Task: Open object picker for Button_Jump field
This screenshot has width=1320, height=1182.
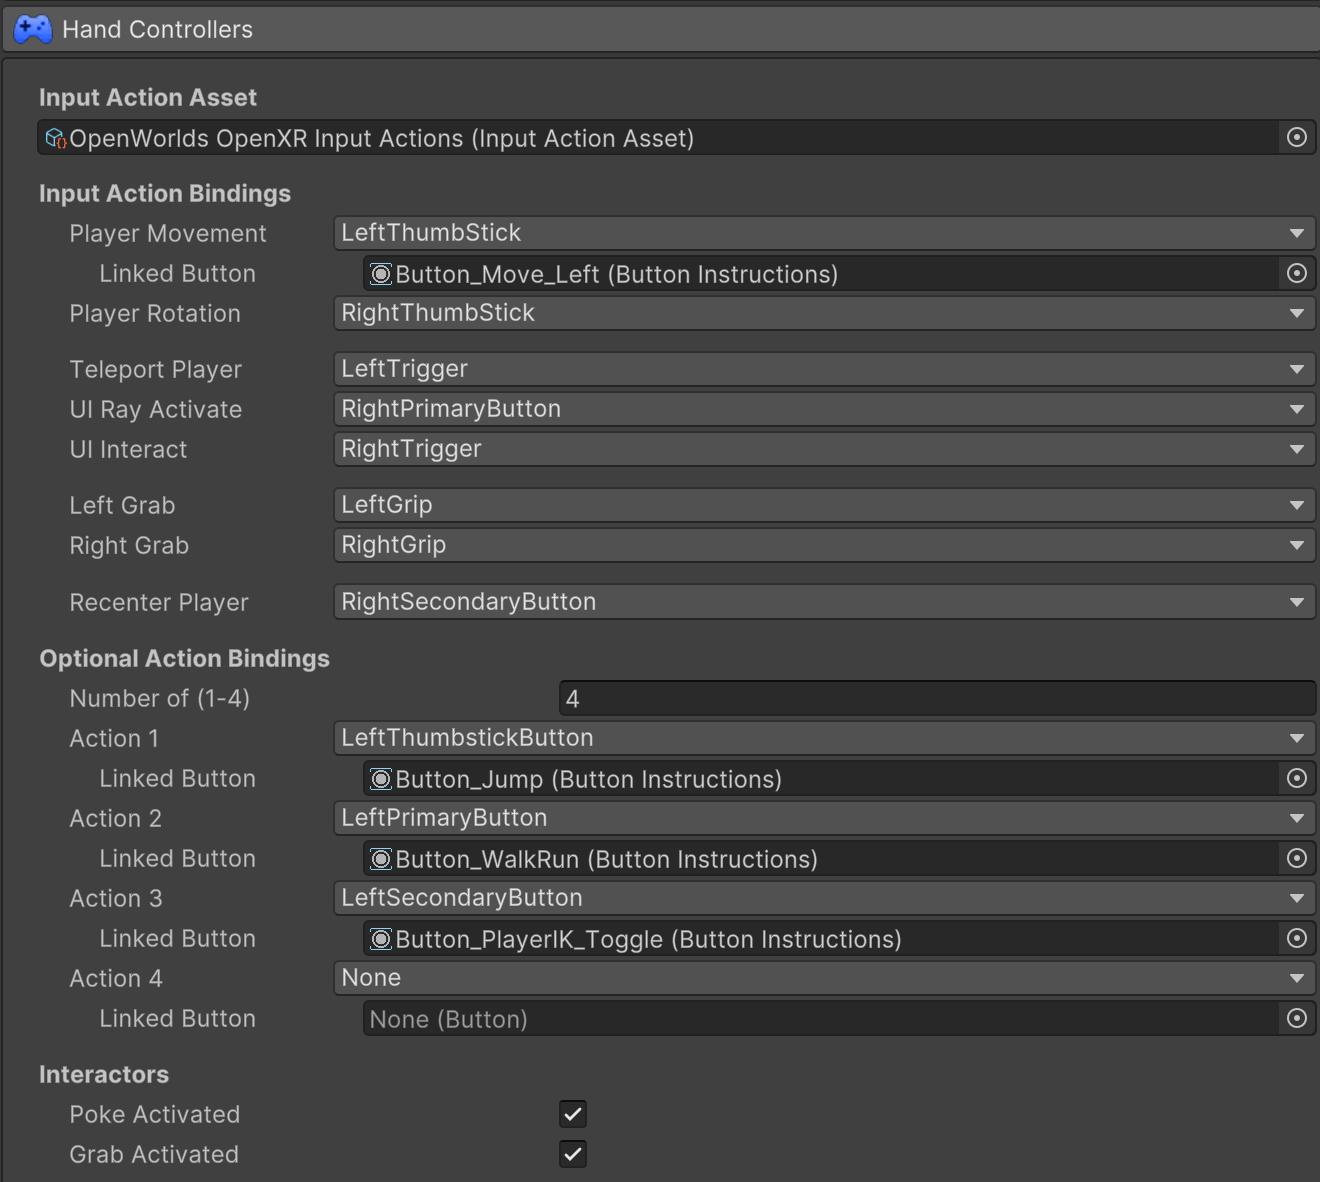Action: coord(1296,779)
